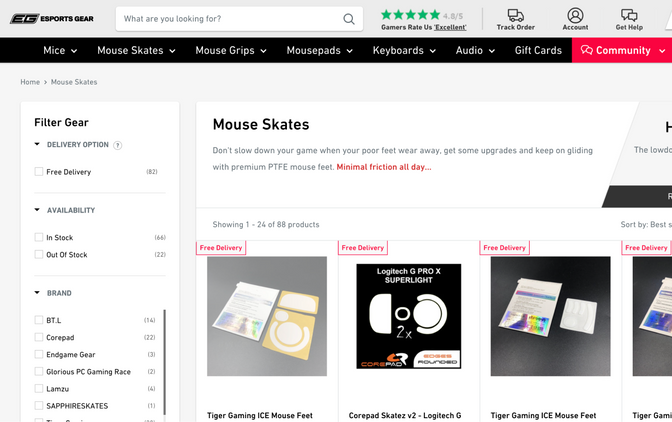Viewport: 672px width, 422px height.
Task: Click the five-star rating icons
Action: coord(409,15)
